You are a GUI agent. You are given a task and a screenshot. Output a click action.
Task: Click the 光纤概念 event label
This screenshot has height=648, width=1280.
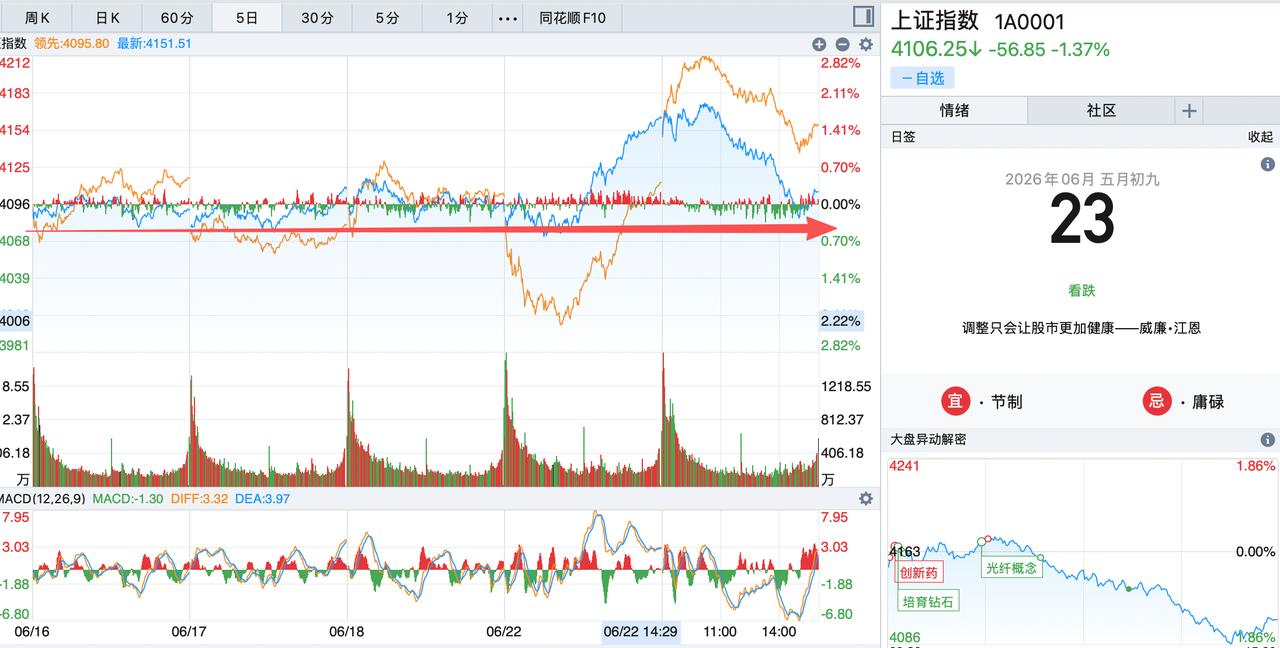[x=1012, y=567]
